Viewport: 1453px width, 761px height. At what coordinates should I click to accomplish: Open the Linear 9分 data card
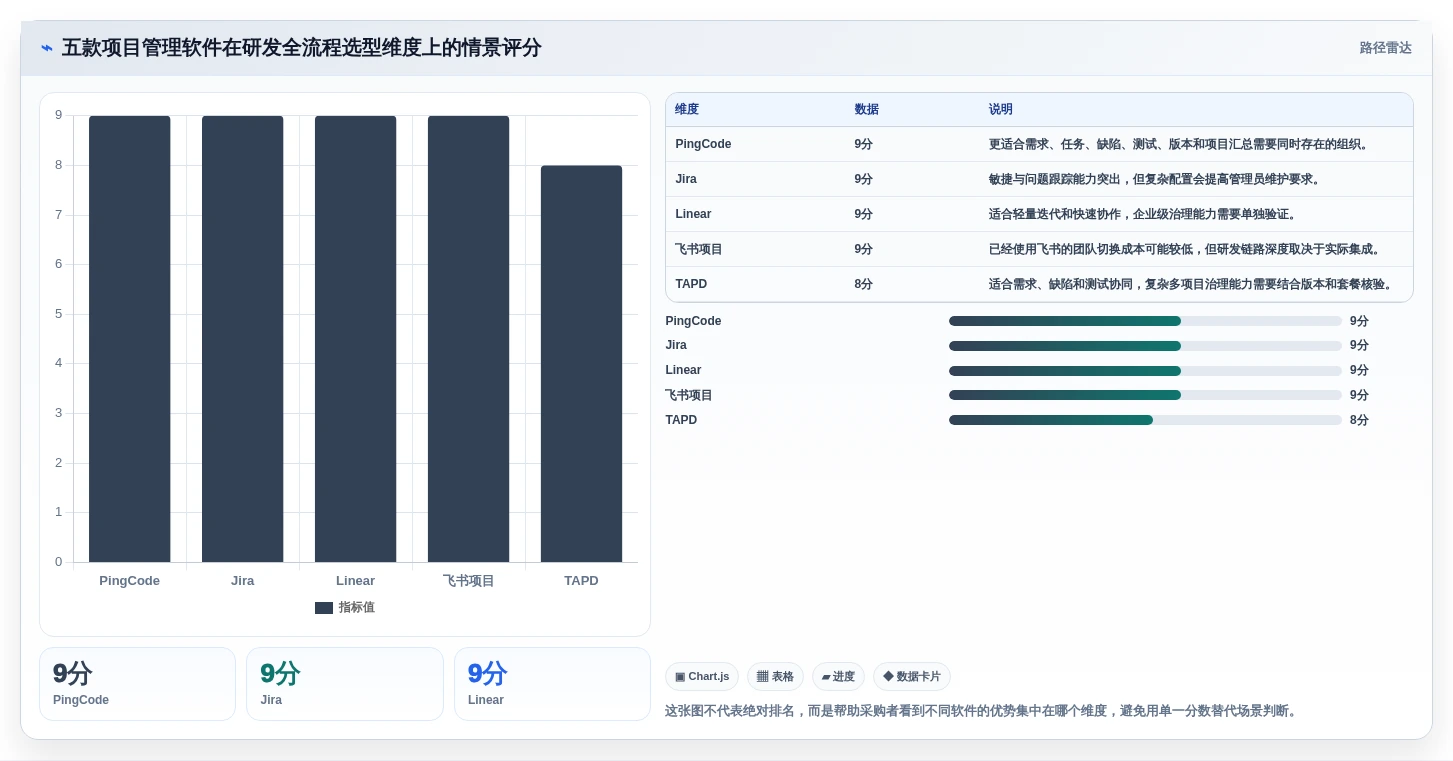coord(552,684)
